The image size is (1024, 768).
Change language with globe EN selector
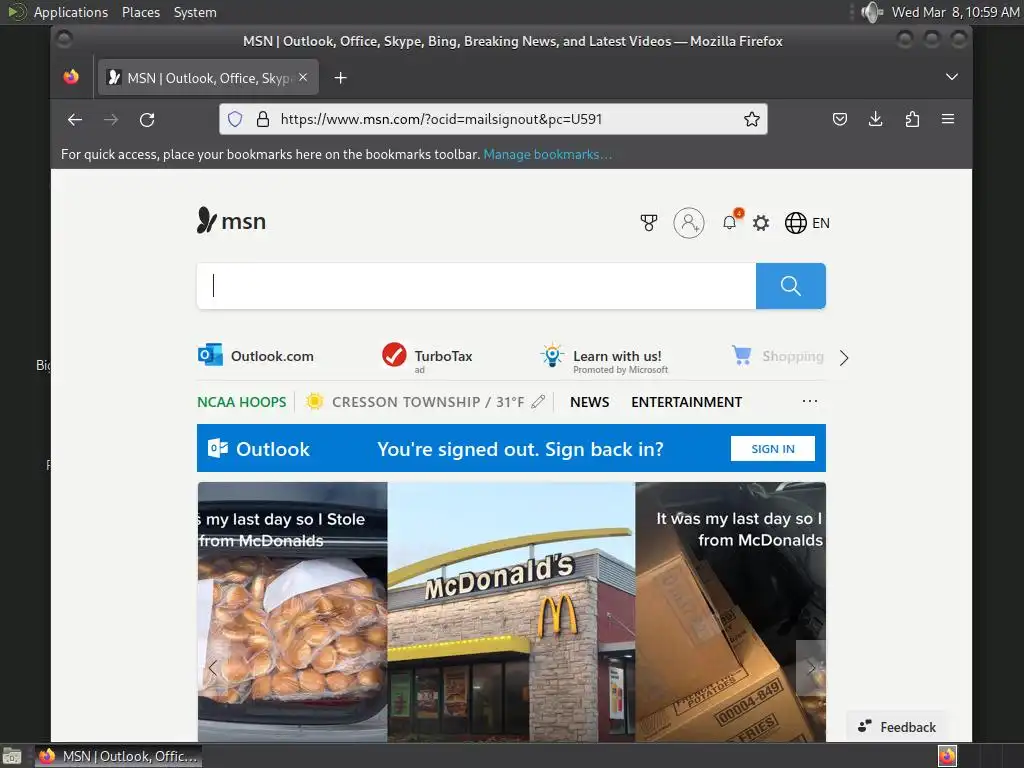pos(807,223)
